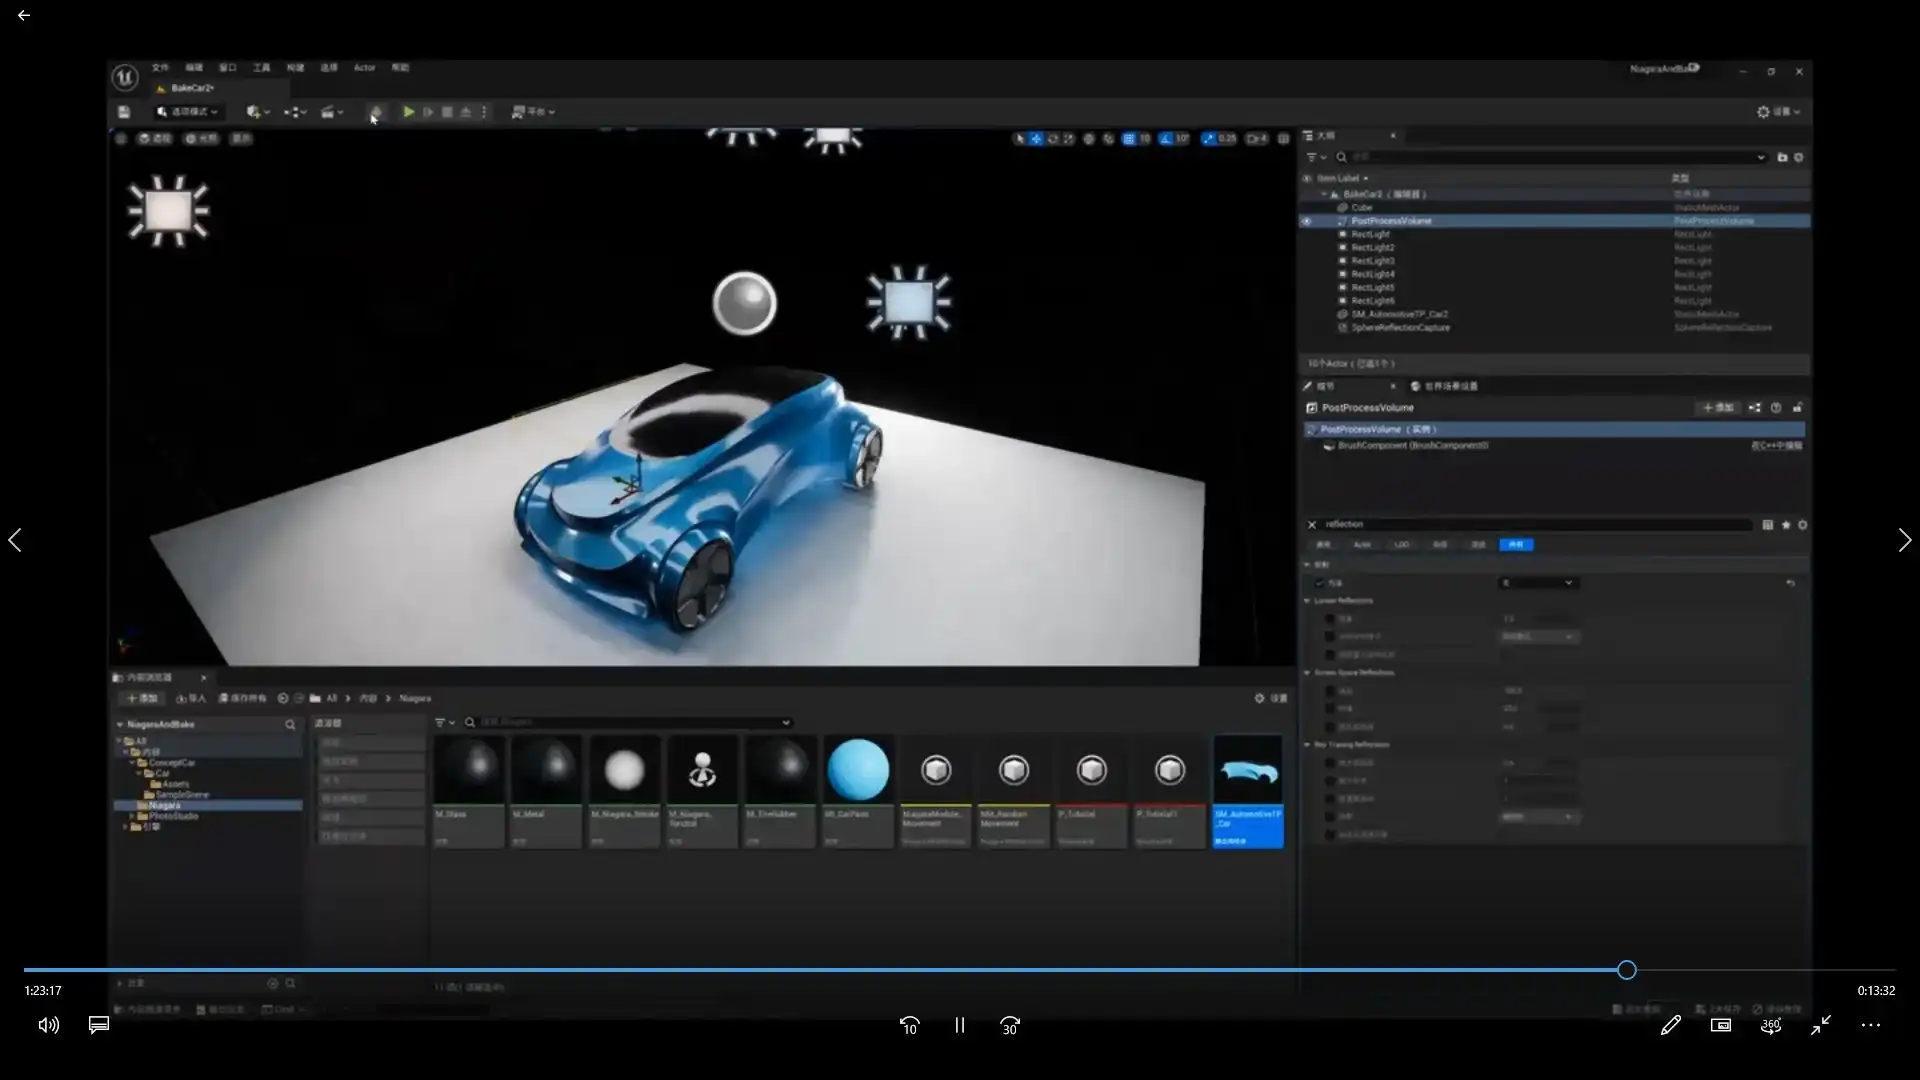The height and width of the screenshot is (1080, 1920).
Task: Go to next video with right arrow
Action: 1904,540
